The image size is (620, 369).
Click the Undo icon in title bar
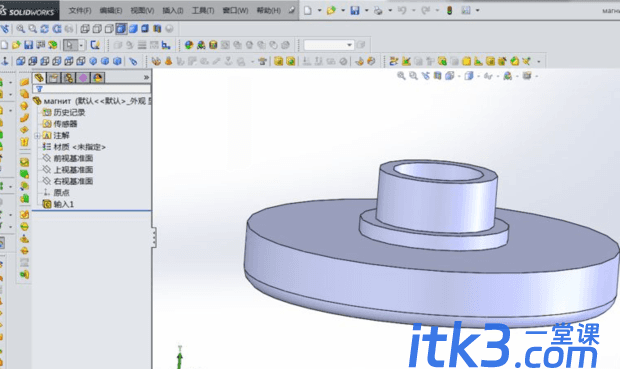coord(402,11)
